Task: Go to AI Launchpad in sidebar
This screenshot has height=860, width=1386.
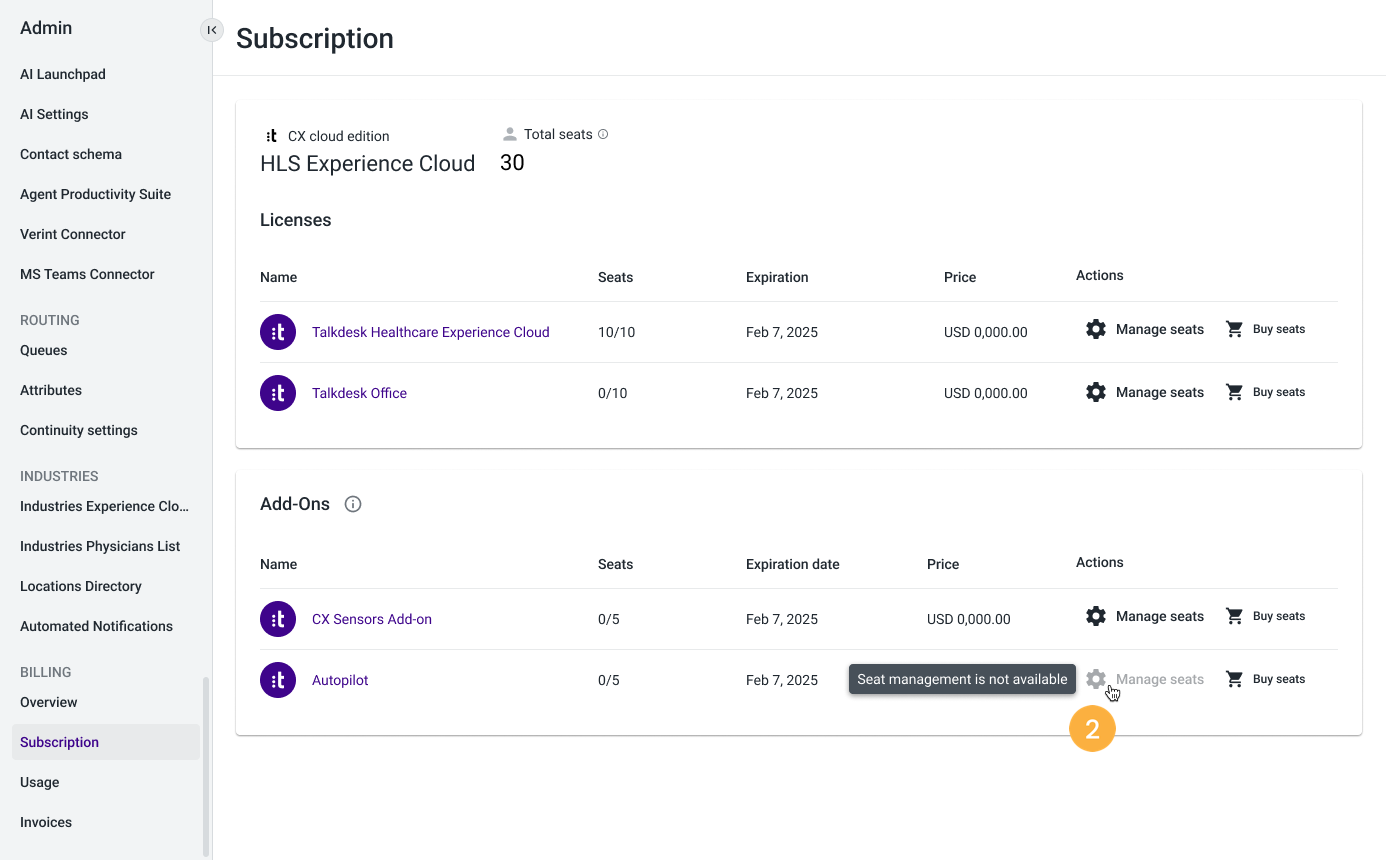Action: click(x=63, y=74)
